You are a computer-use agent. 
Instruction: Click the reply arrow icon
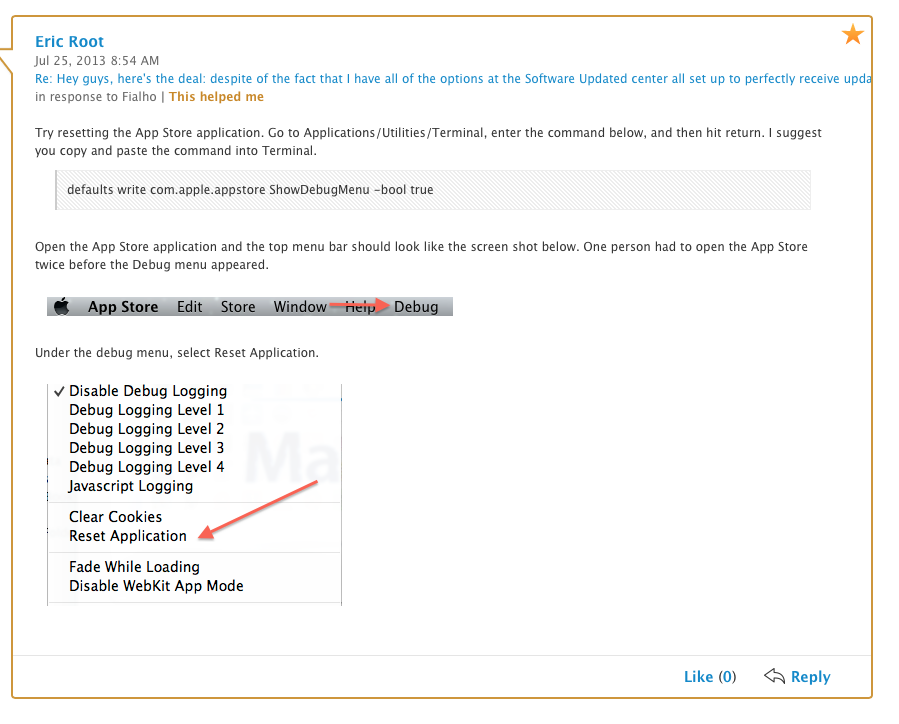point(774,676)
